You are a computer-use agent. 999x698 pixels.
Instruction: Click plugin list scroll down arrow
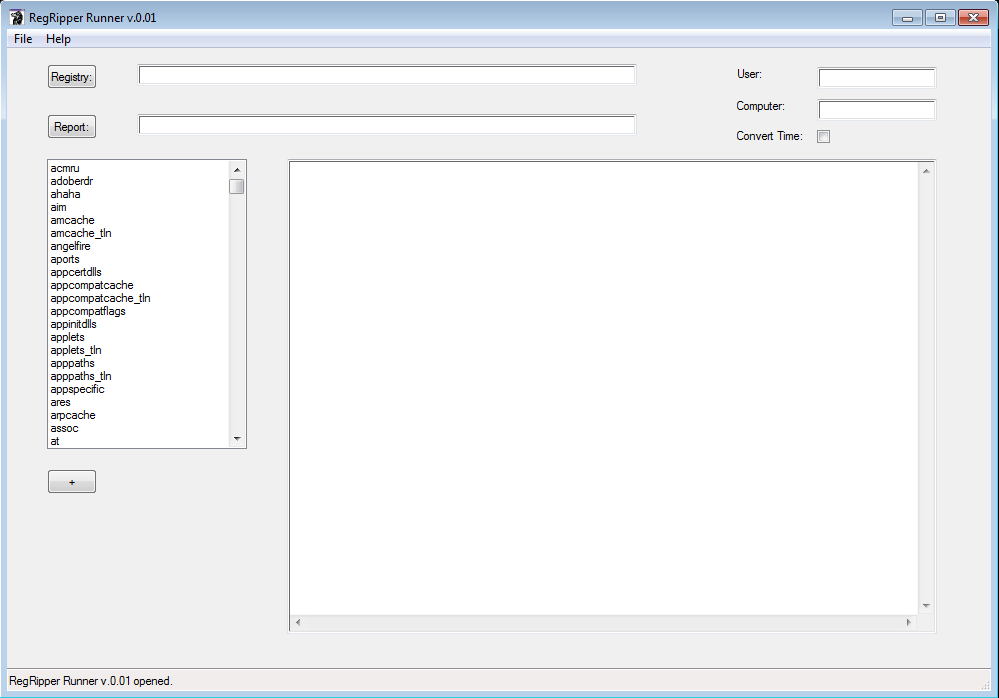(x=237, y=439)
